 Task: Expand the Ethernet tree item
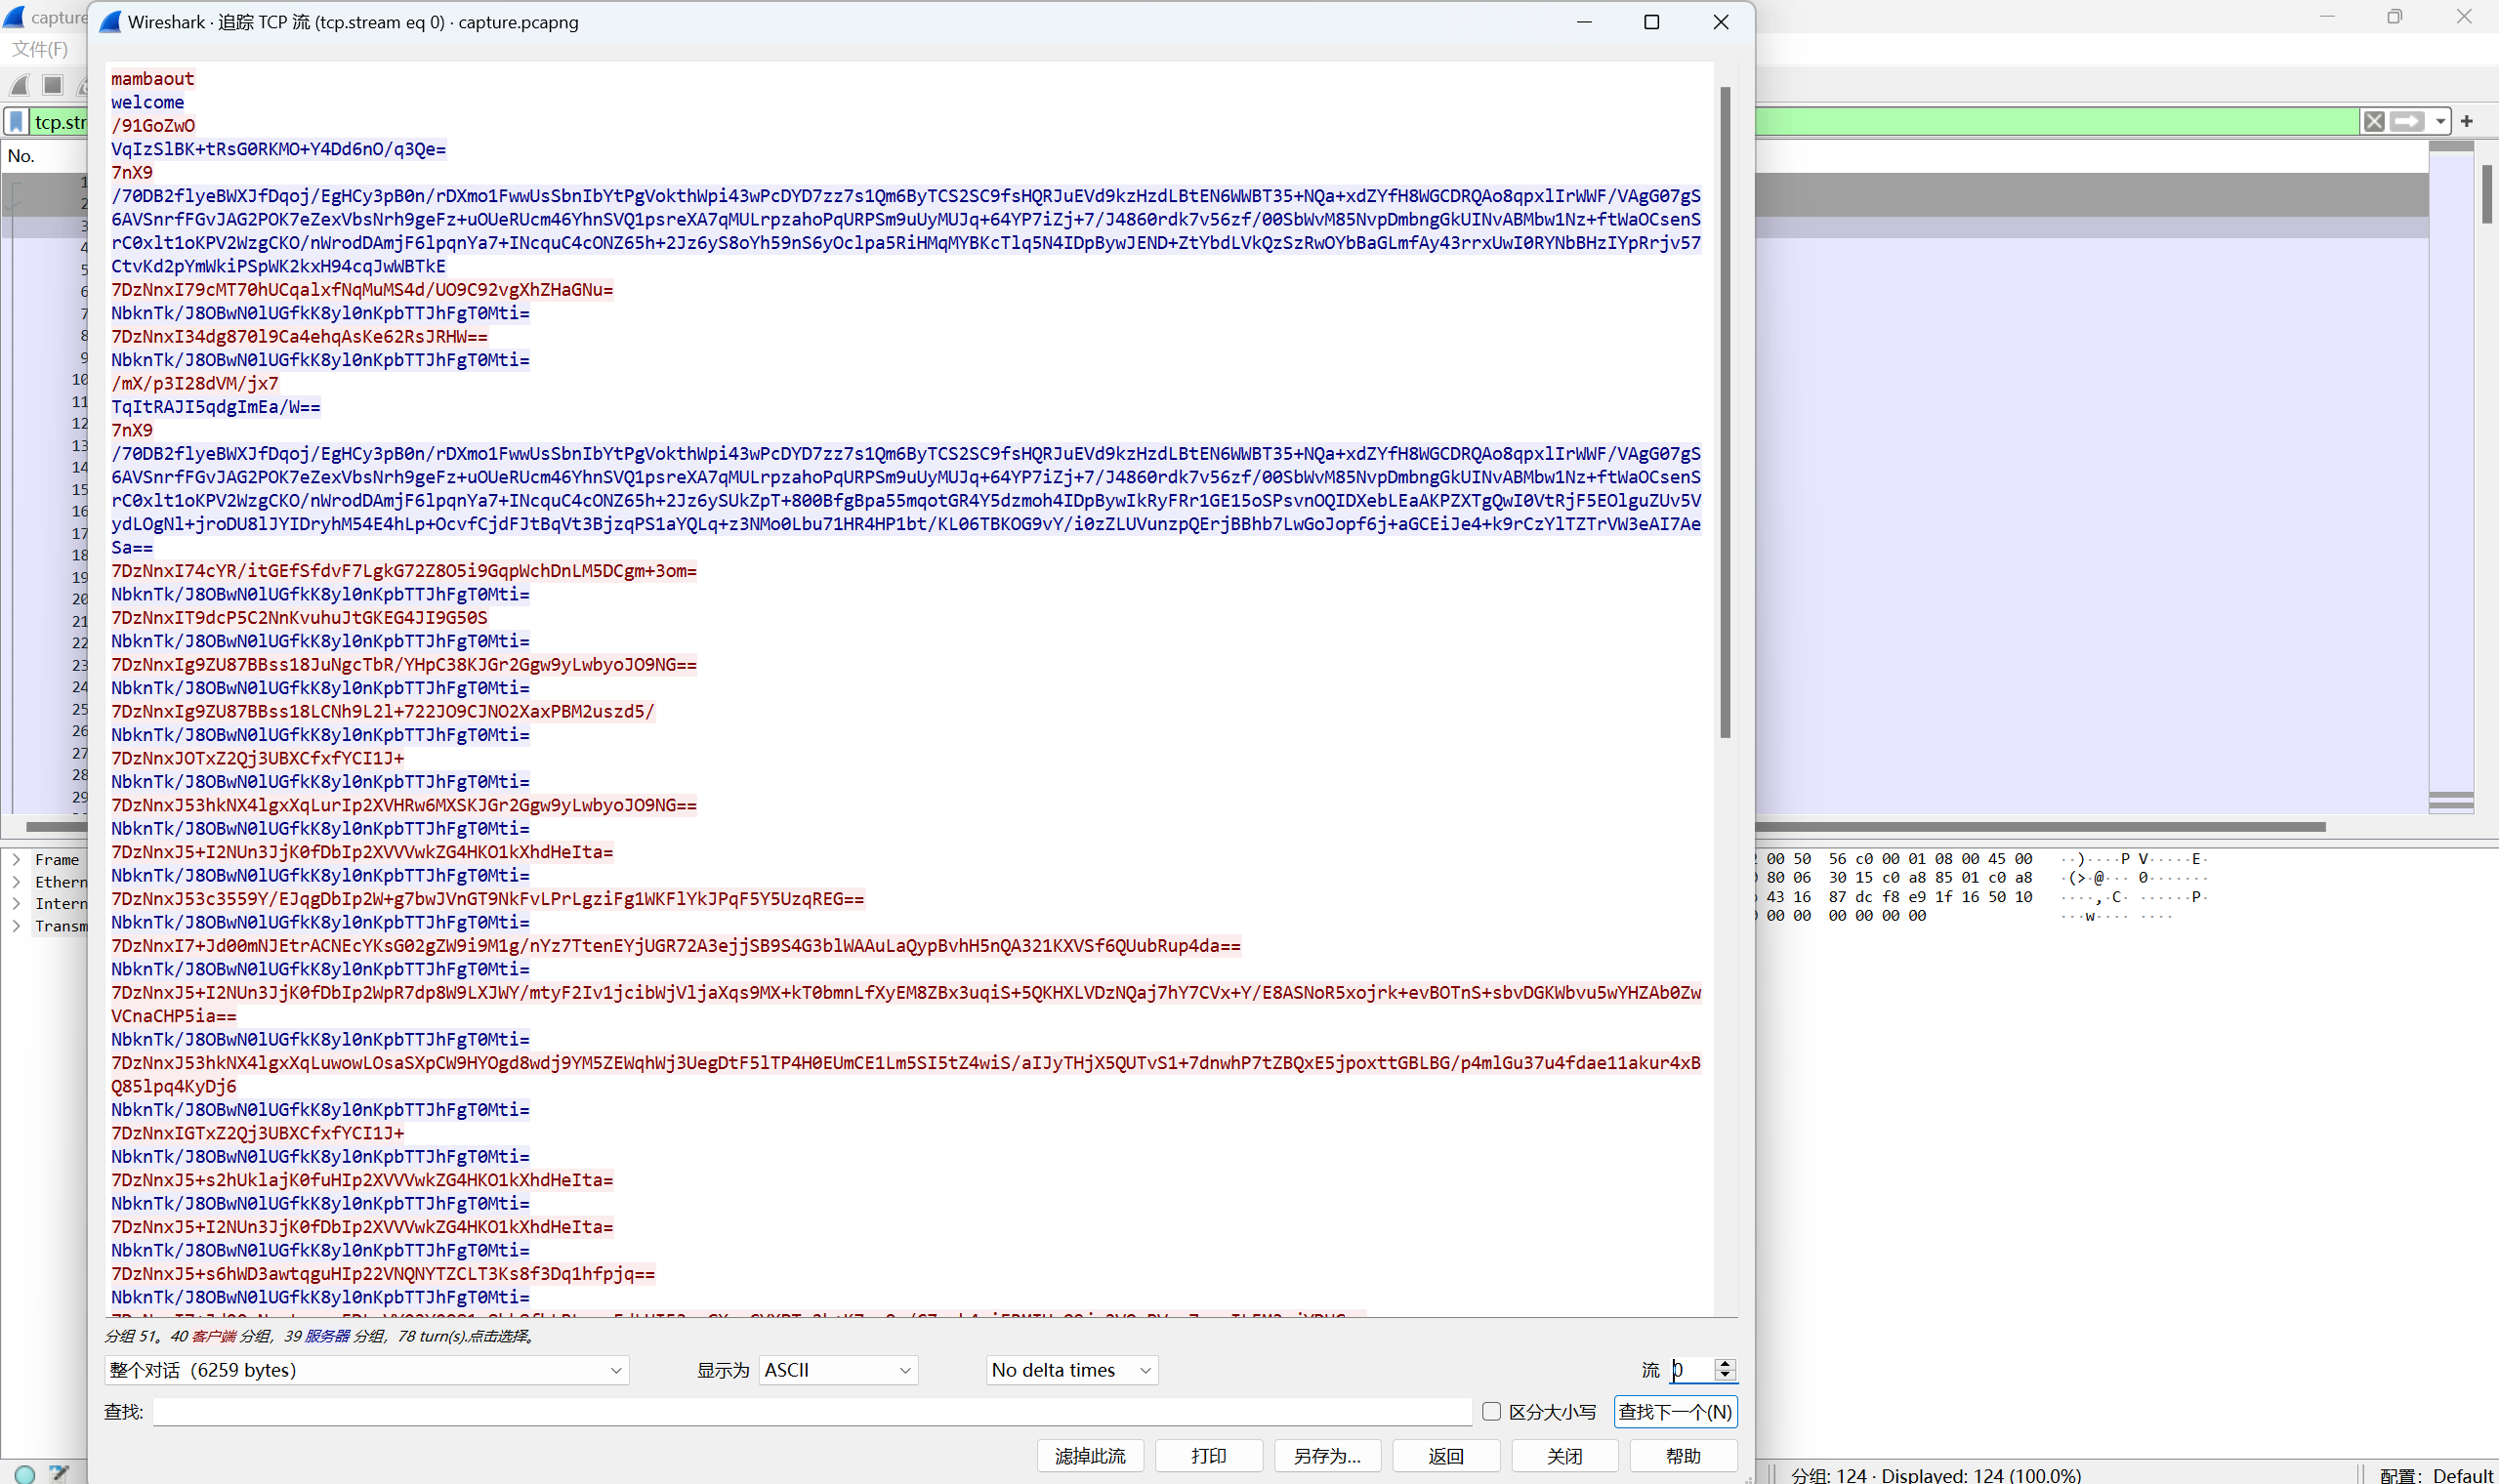[16, 881]
